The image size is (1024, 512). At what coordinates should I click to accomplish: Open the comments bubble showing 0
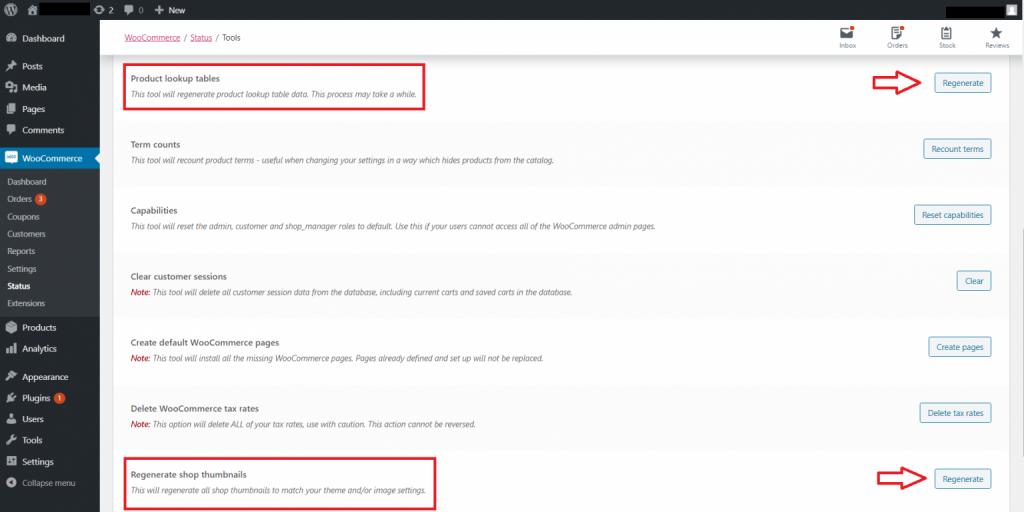133,10
